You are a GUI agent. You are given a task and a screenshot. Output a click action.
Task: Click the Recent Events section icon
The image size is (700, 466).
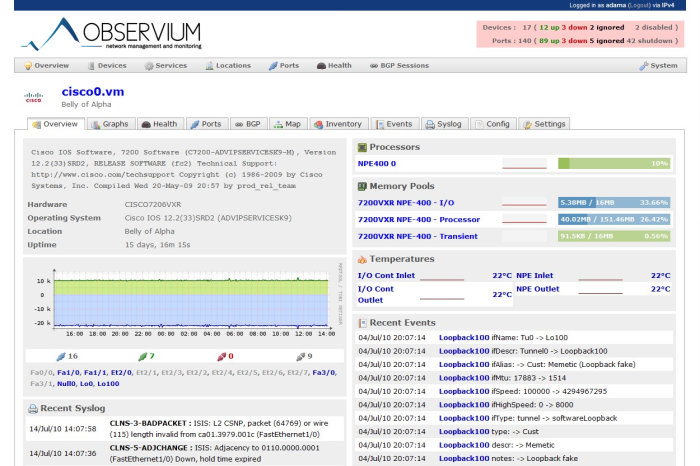point(362,323)
